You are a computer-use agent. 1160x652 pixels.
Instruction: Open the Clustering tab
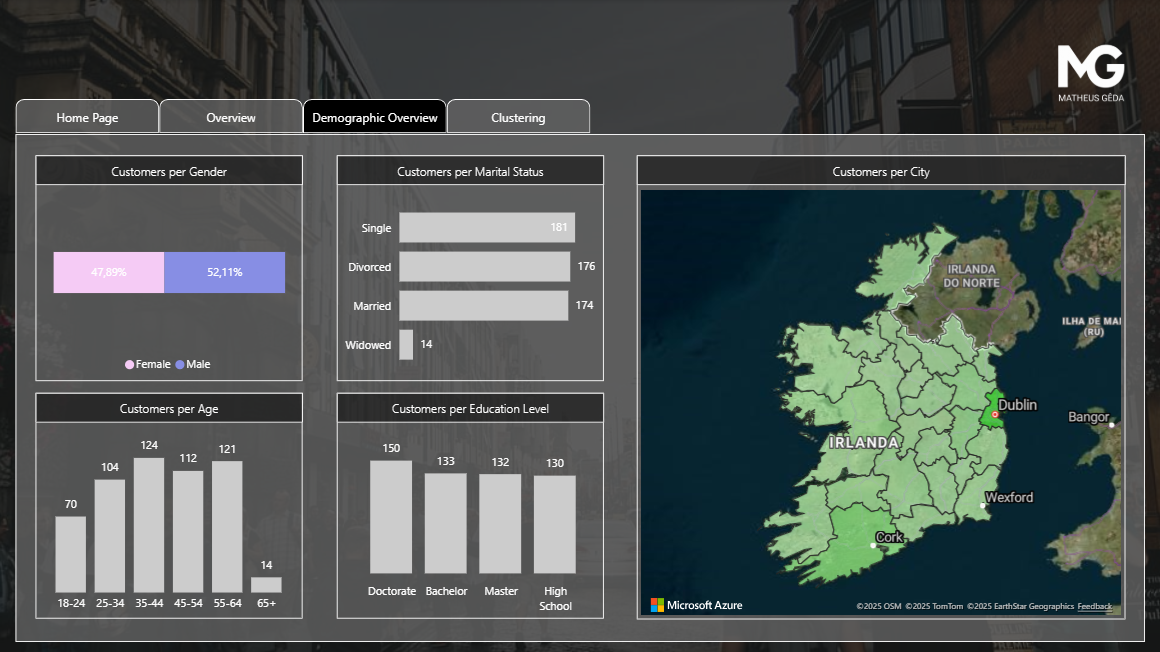tap(518, 117)
